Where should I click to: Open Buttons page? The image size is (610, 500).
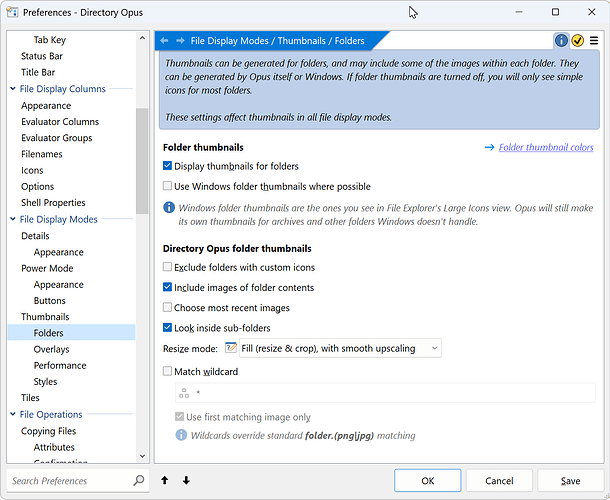[x=49, y=301]
